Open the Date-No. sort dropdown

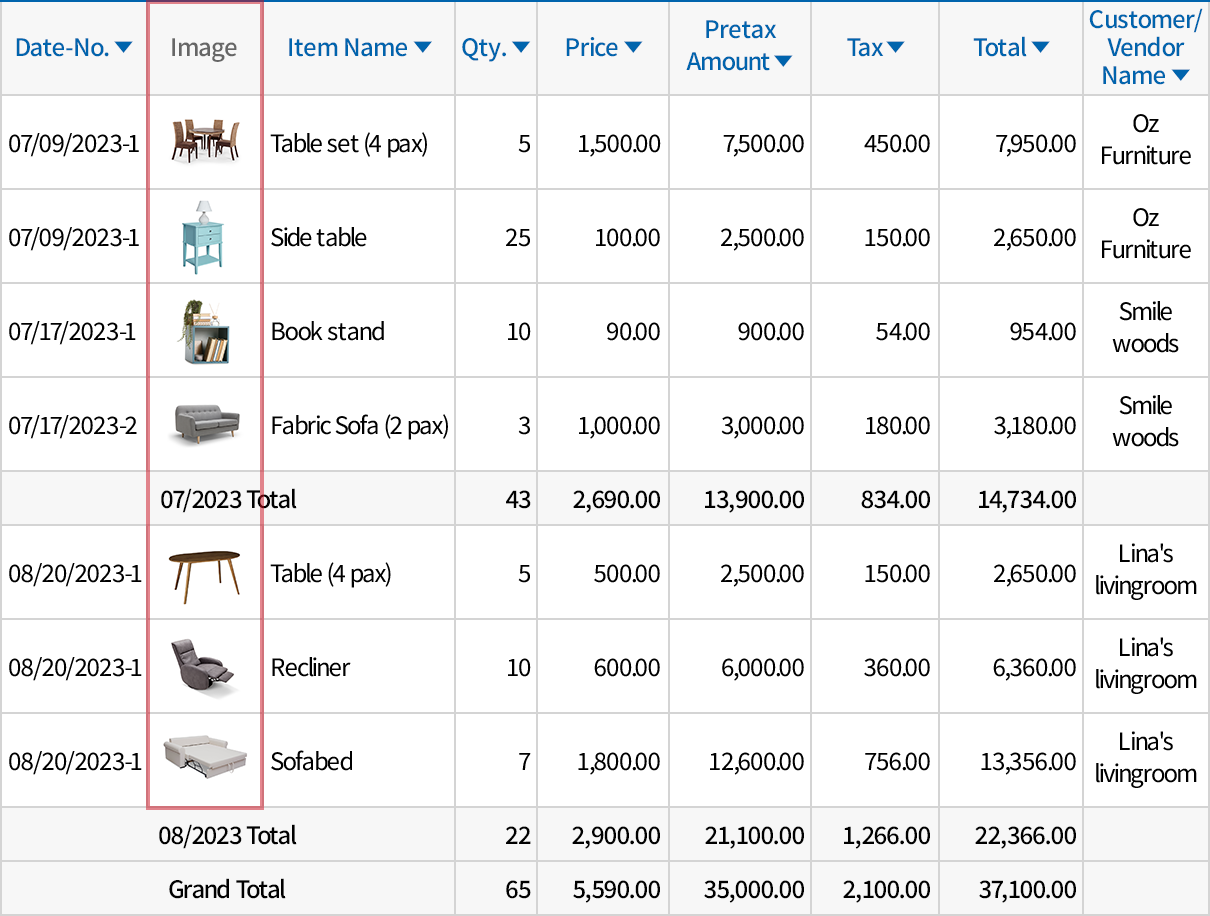(124, 48)
